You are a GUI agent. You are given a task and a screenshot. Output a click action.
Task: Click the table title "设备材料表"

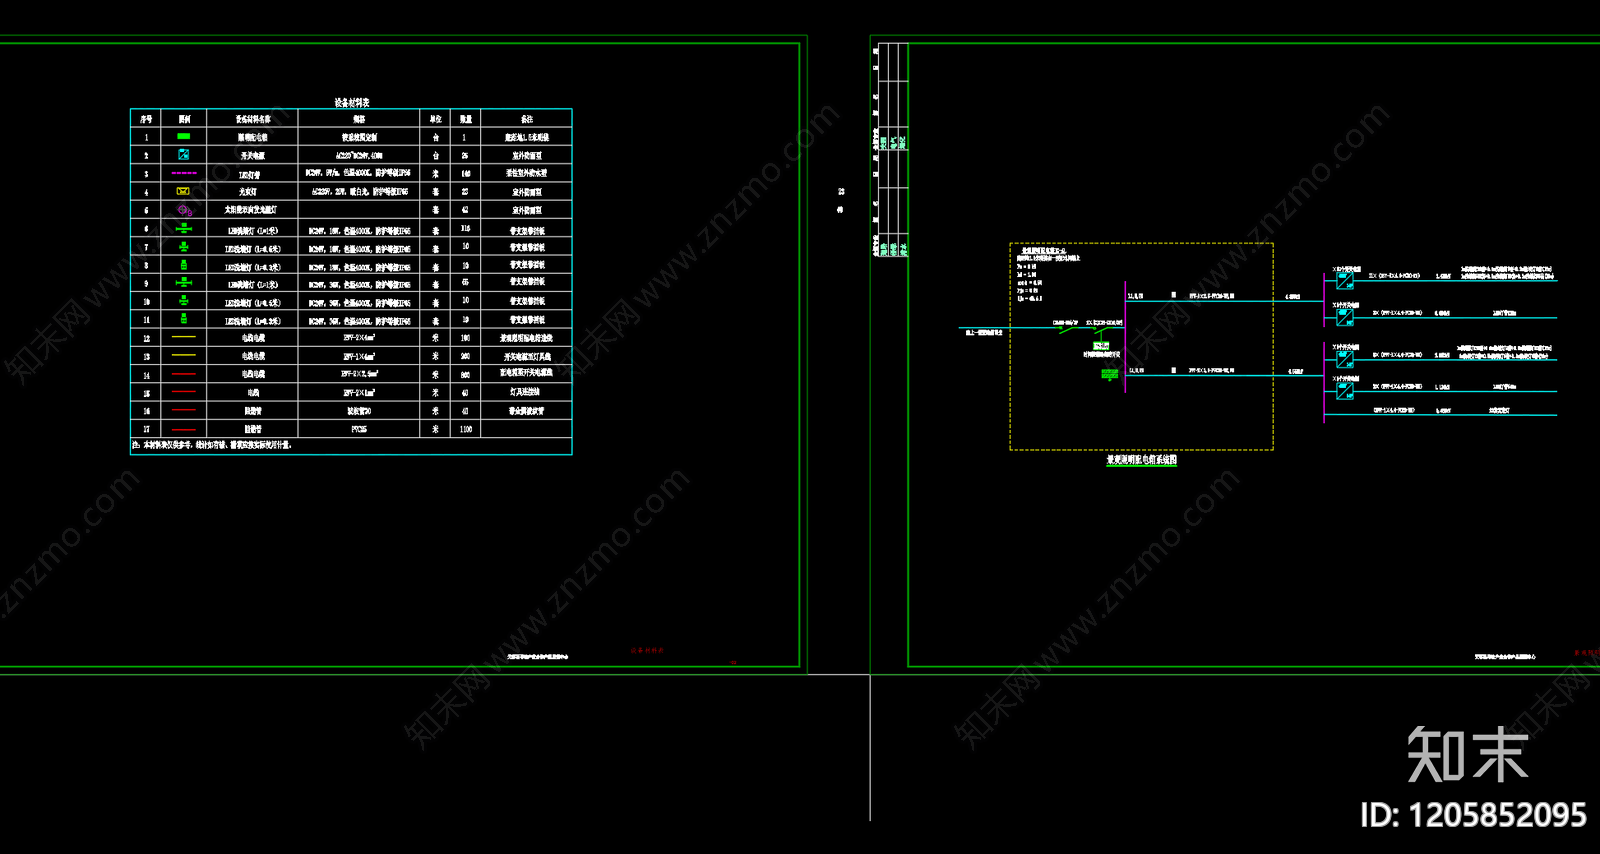point(352,102)
